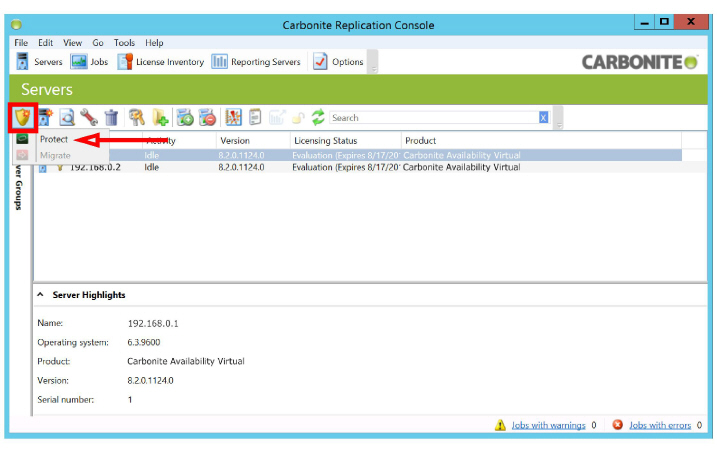Click the uninstall icon with red minus
The image size is (717, 455).
coord(207,118)
